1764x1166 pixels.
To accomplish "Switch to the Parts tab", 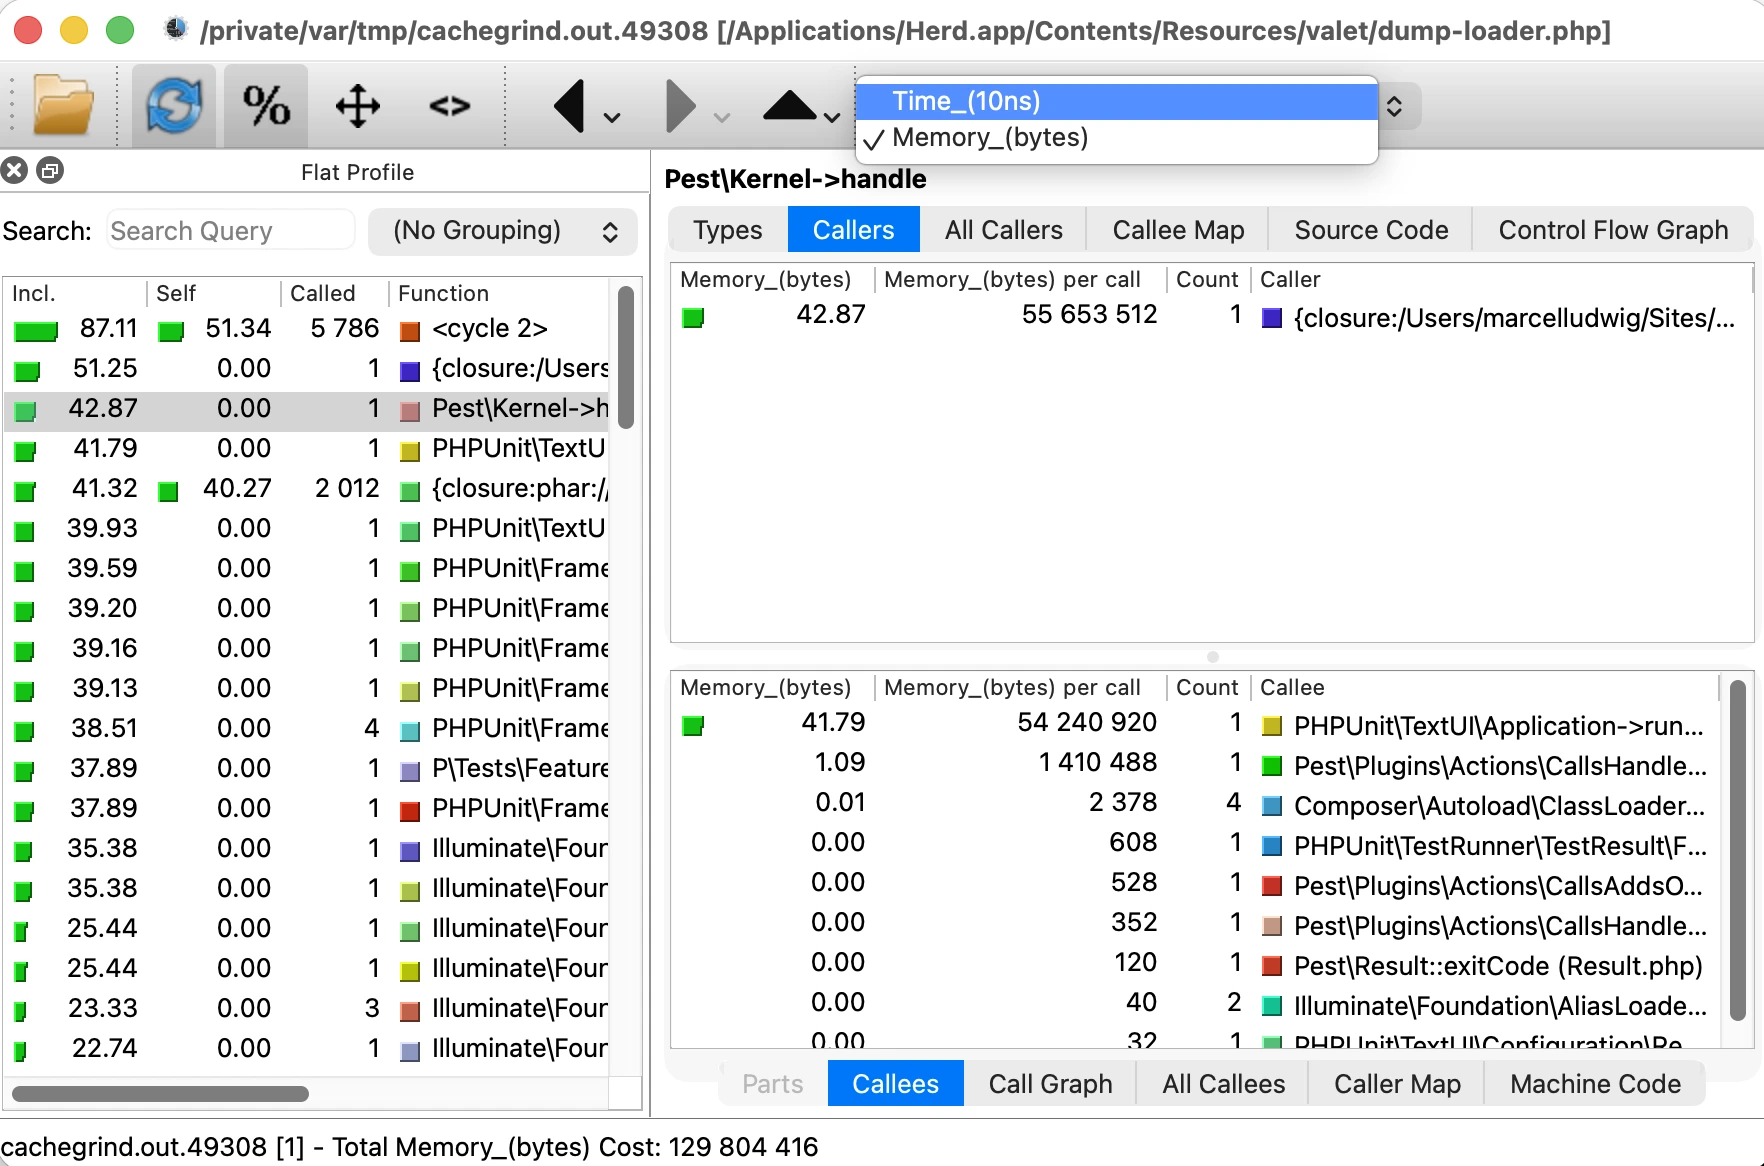I will [x=773, y=1084].
